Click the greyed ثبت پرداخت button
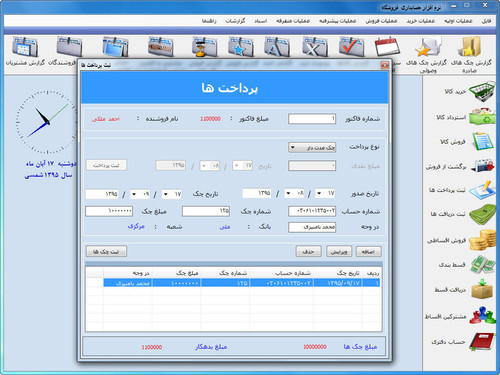Viewport: 500px width, 375px height. click(106, 165)
